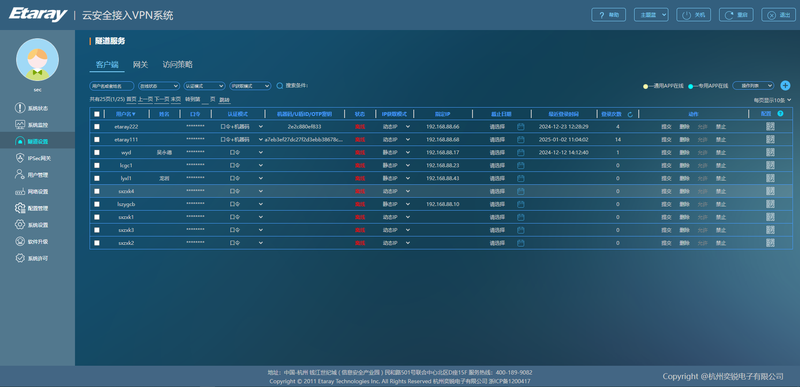Open calendar icon in wyd row
800x387 pixels.
pos(520,152)
